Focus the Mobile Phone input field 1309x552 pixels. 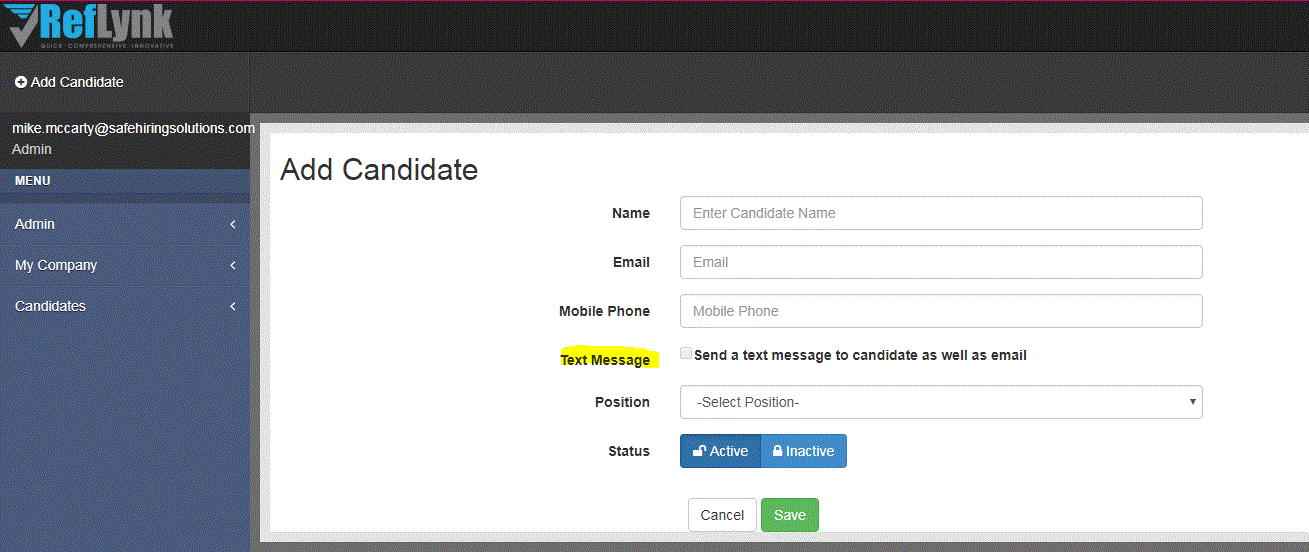point(941,311)
